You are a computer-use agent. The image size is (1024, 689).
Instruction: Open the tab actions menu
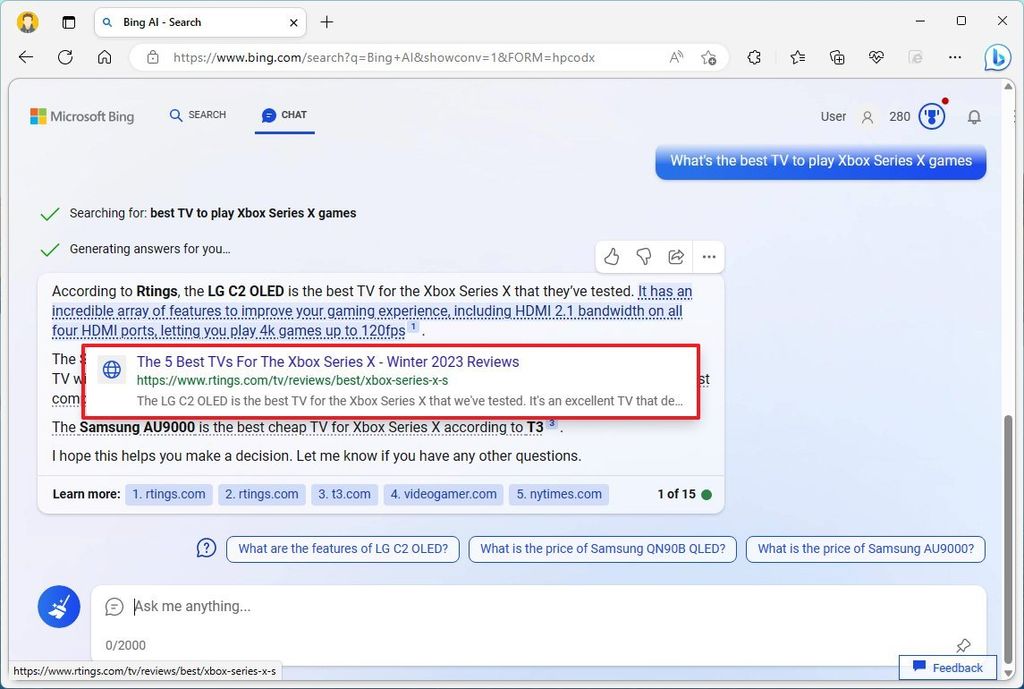pyautogui.click(x=68, y=22)
